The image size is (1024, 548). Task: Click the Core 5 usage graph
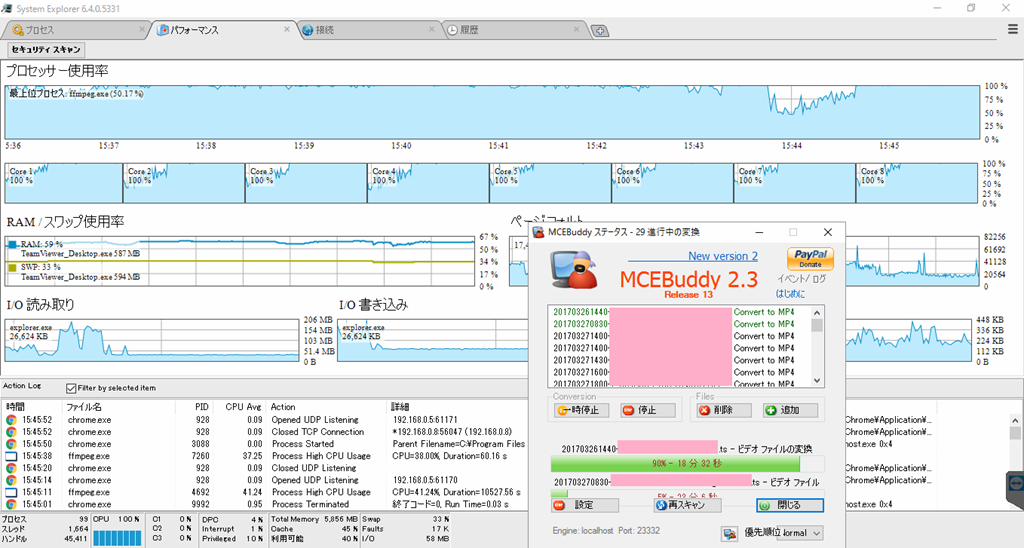[551, 183]
